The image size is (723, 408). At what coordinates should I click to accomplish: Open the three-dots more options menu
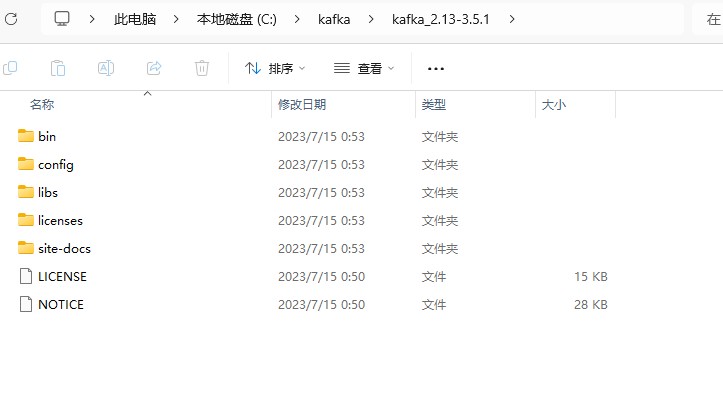click(x=436, y=69)
